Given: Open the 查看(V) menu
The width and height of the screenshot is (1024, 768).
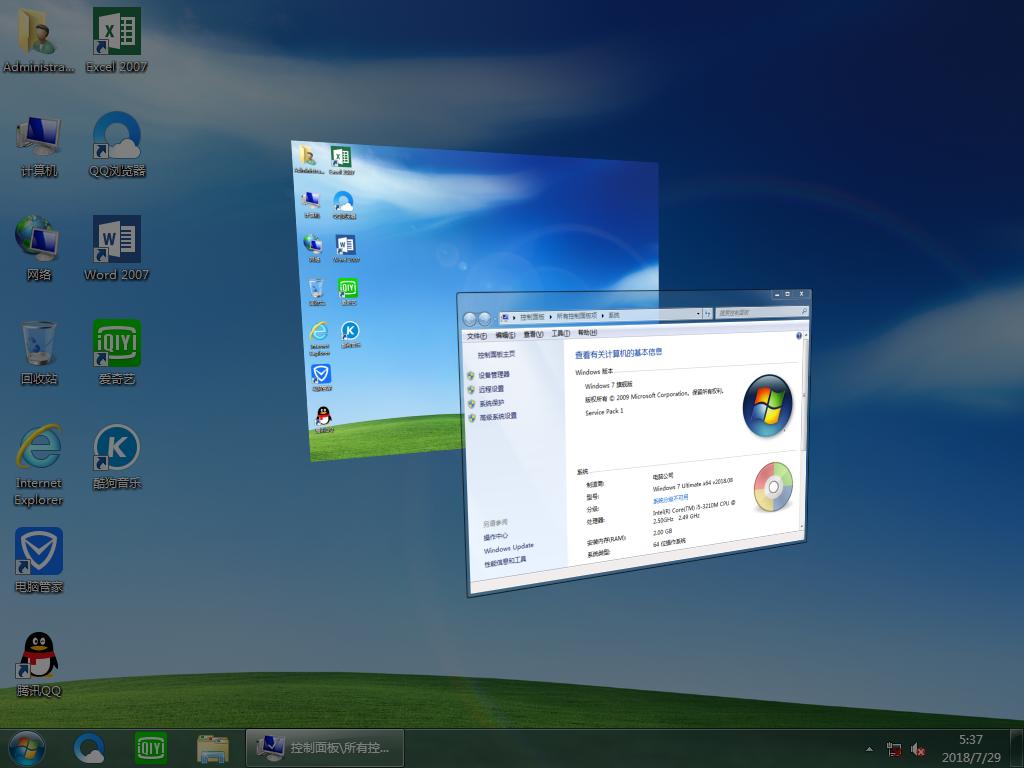Looking at the screenshot, I should 533,334.
